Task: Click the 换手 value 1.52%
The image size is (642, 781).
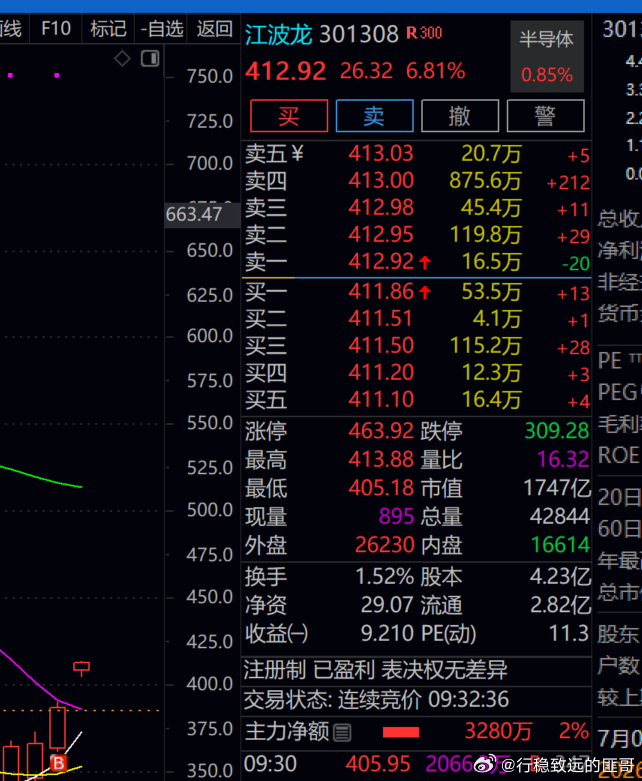Action: point(385,577)
